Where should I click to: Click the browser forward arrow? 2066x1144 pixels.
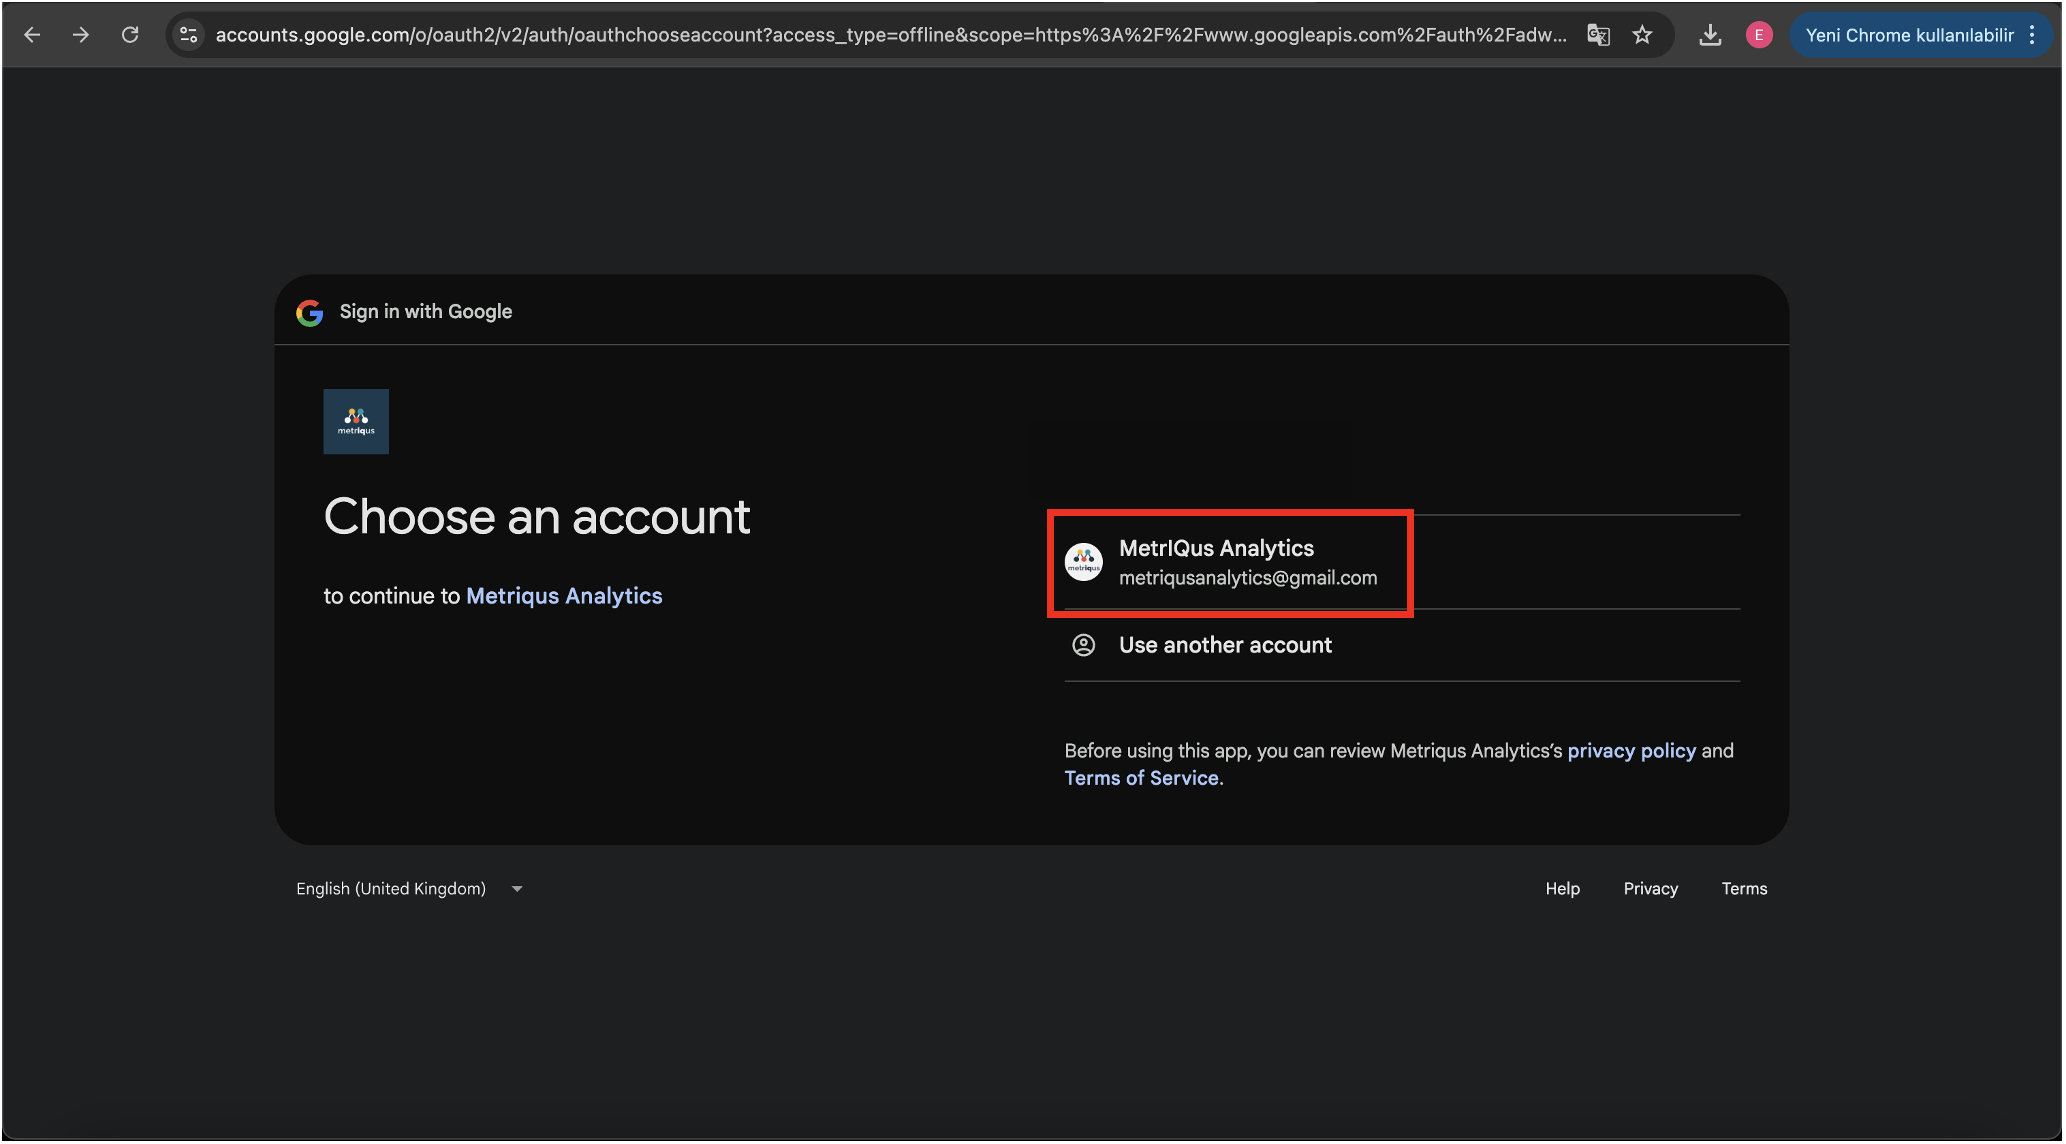pos(81,35)
